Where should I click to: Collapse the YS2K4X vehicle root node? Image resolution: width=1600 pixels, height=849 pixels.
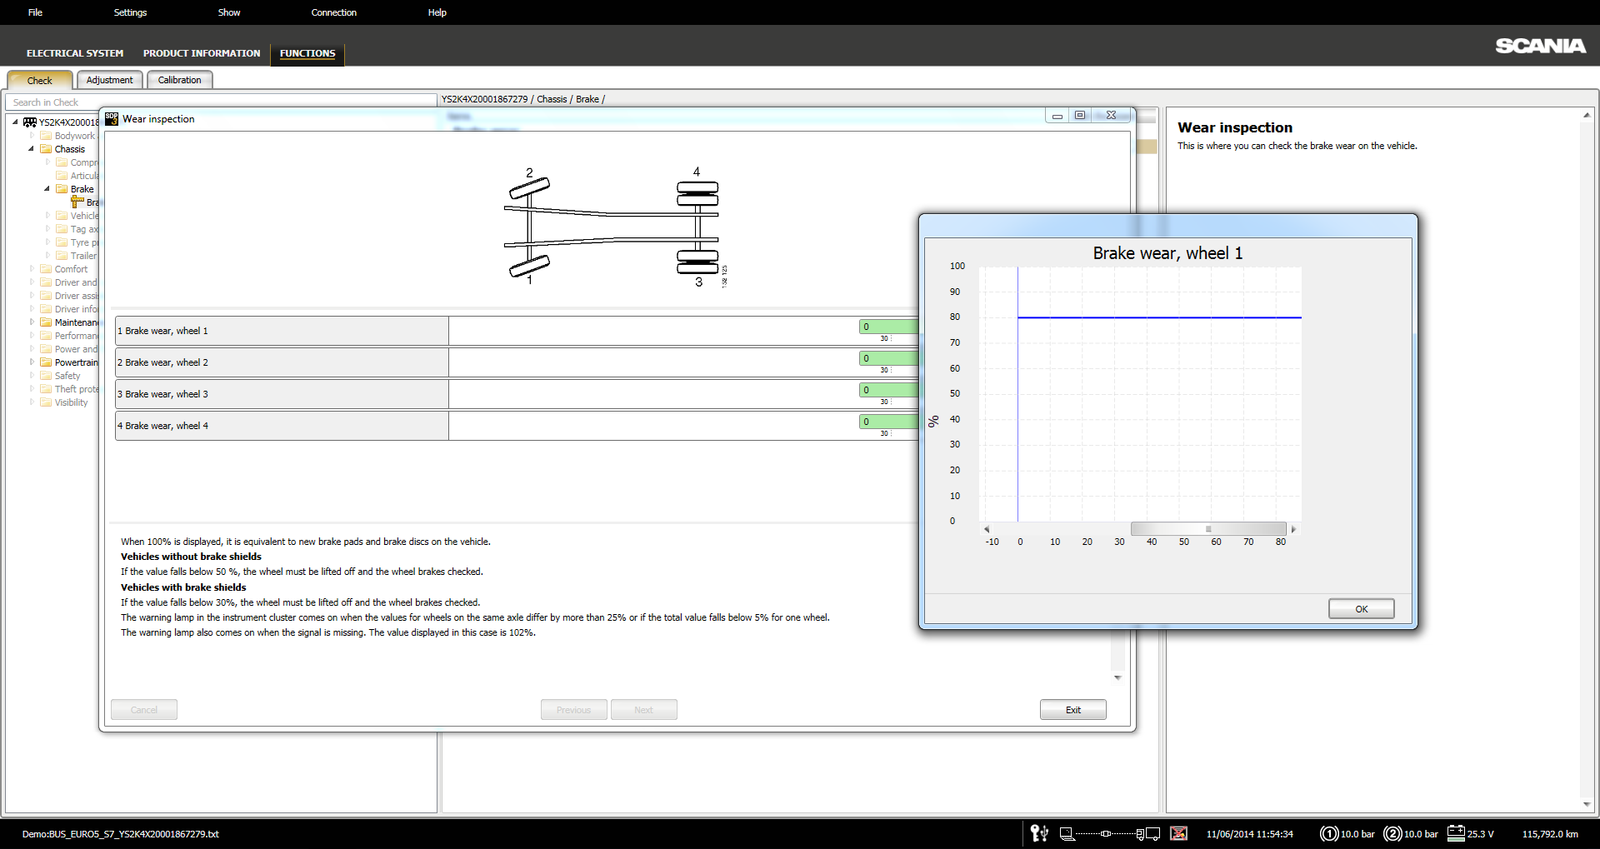15,122
